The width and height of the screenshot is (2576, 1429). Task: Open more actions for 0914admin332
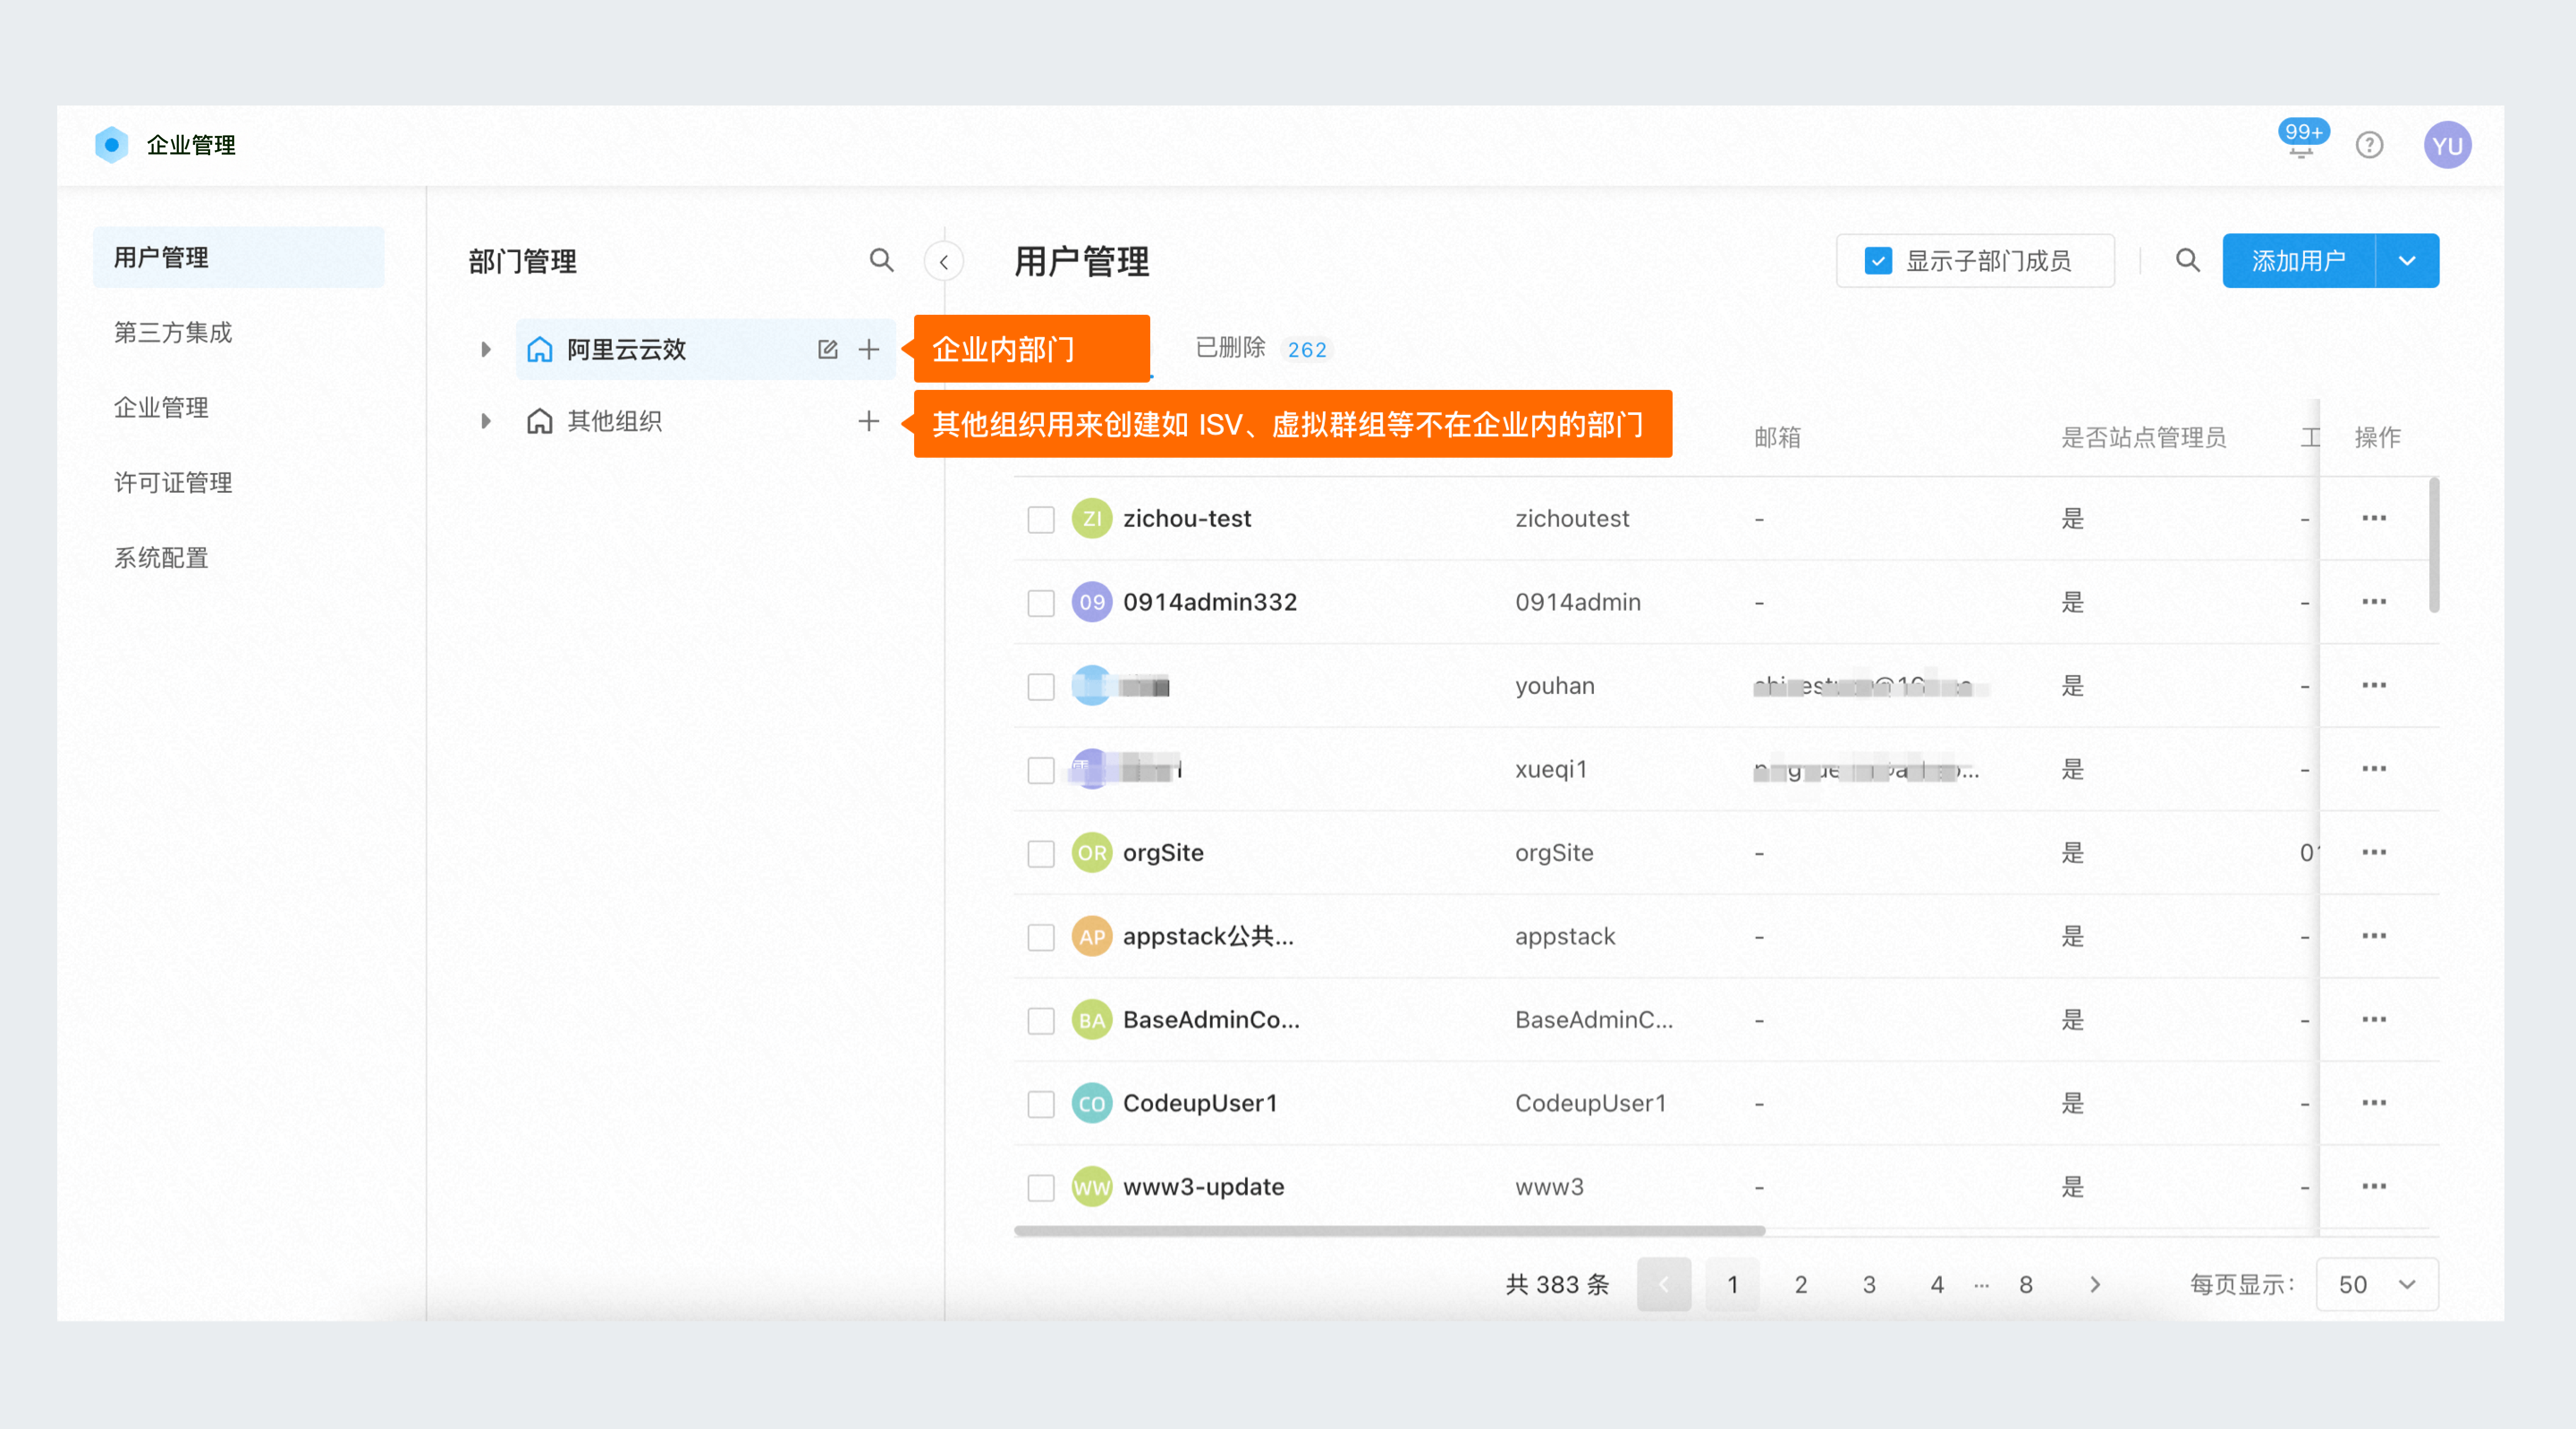2374,602
